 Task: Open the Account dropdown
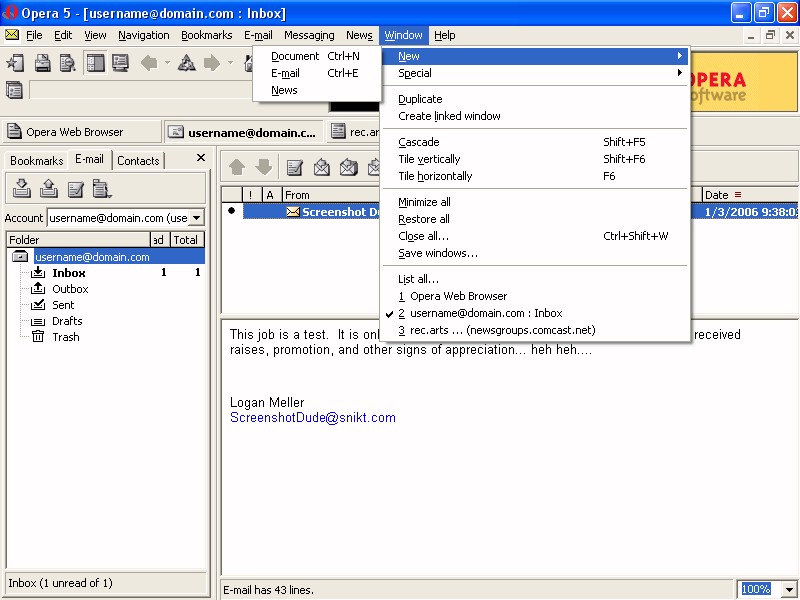(196, 218)
